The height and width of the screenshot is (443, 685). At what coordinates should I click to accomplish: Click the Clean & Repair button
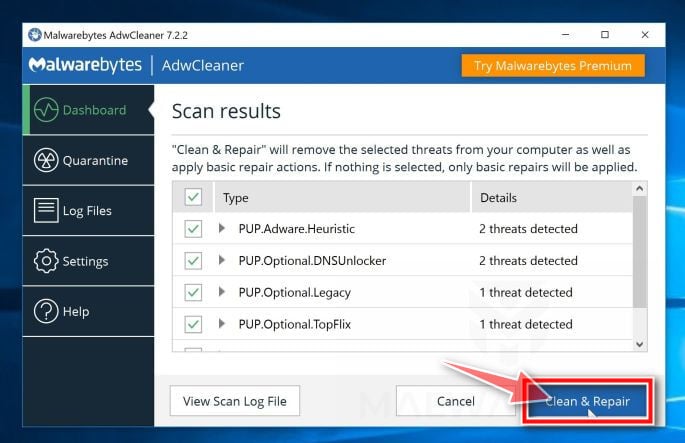587,401
